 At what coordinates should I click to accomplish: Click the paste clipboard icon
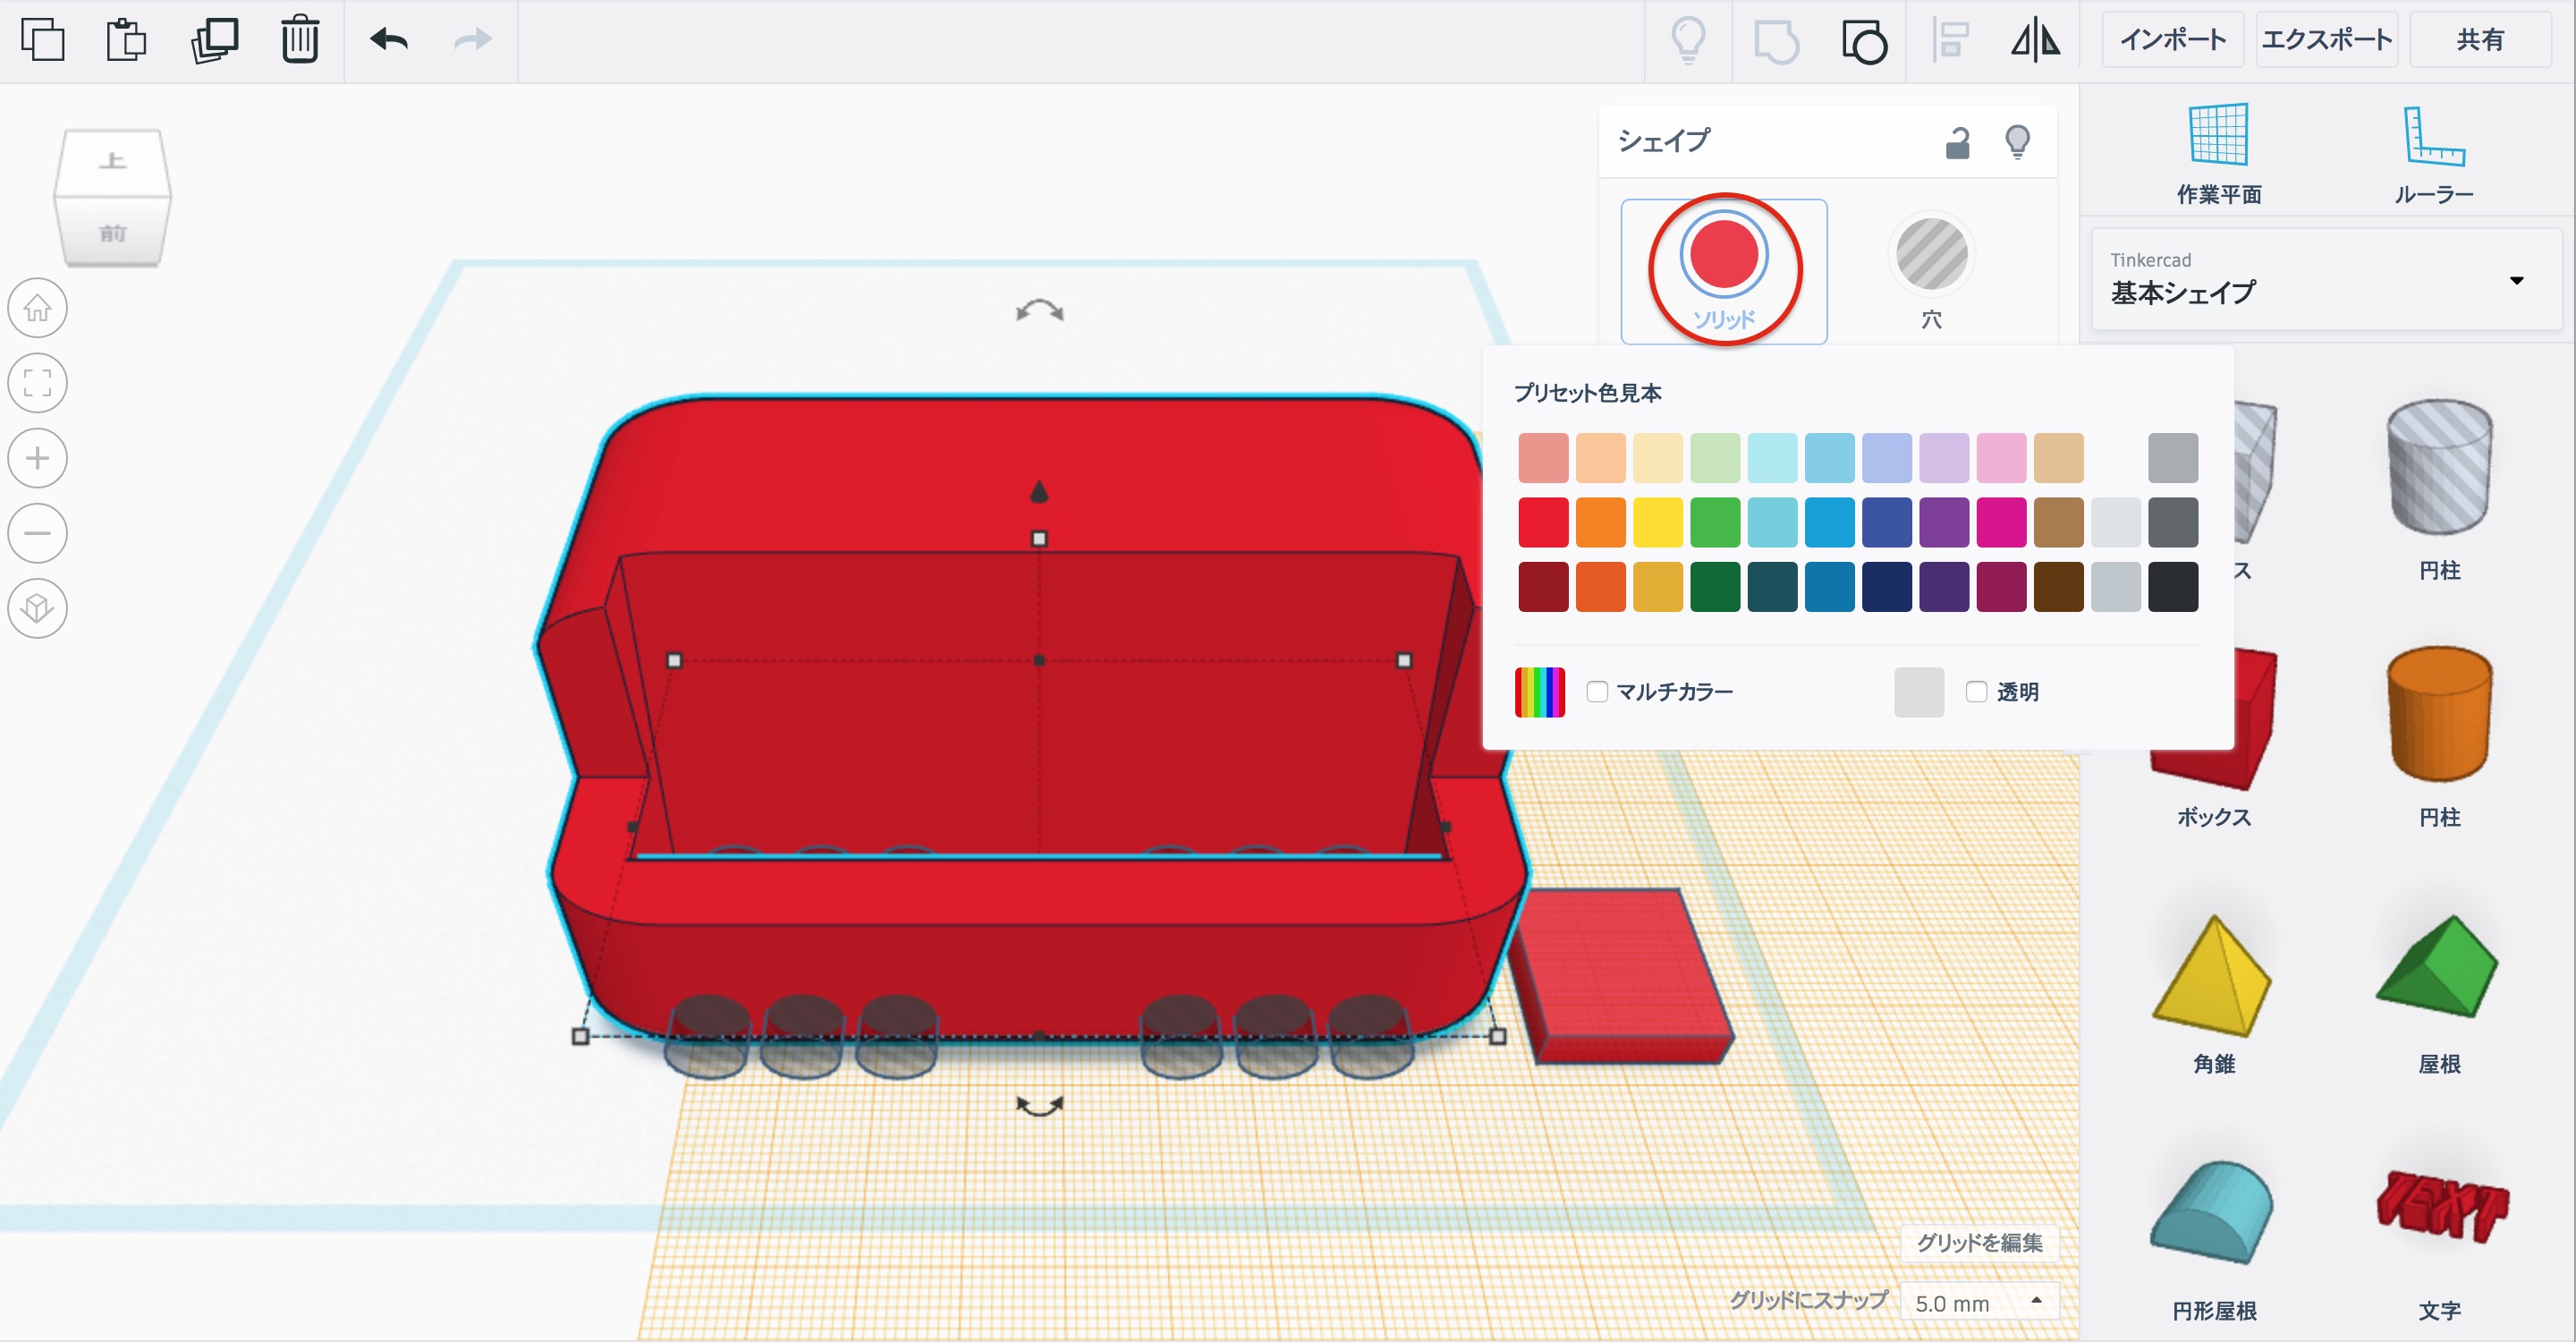click(126, 40)
